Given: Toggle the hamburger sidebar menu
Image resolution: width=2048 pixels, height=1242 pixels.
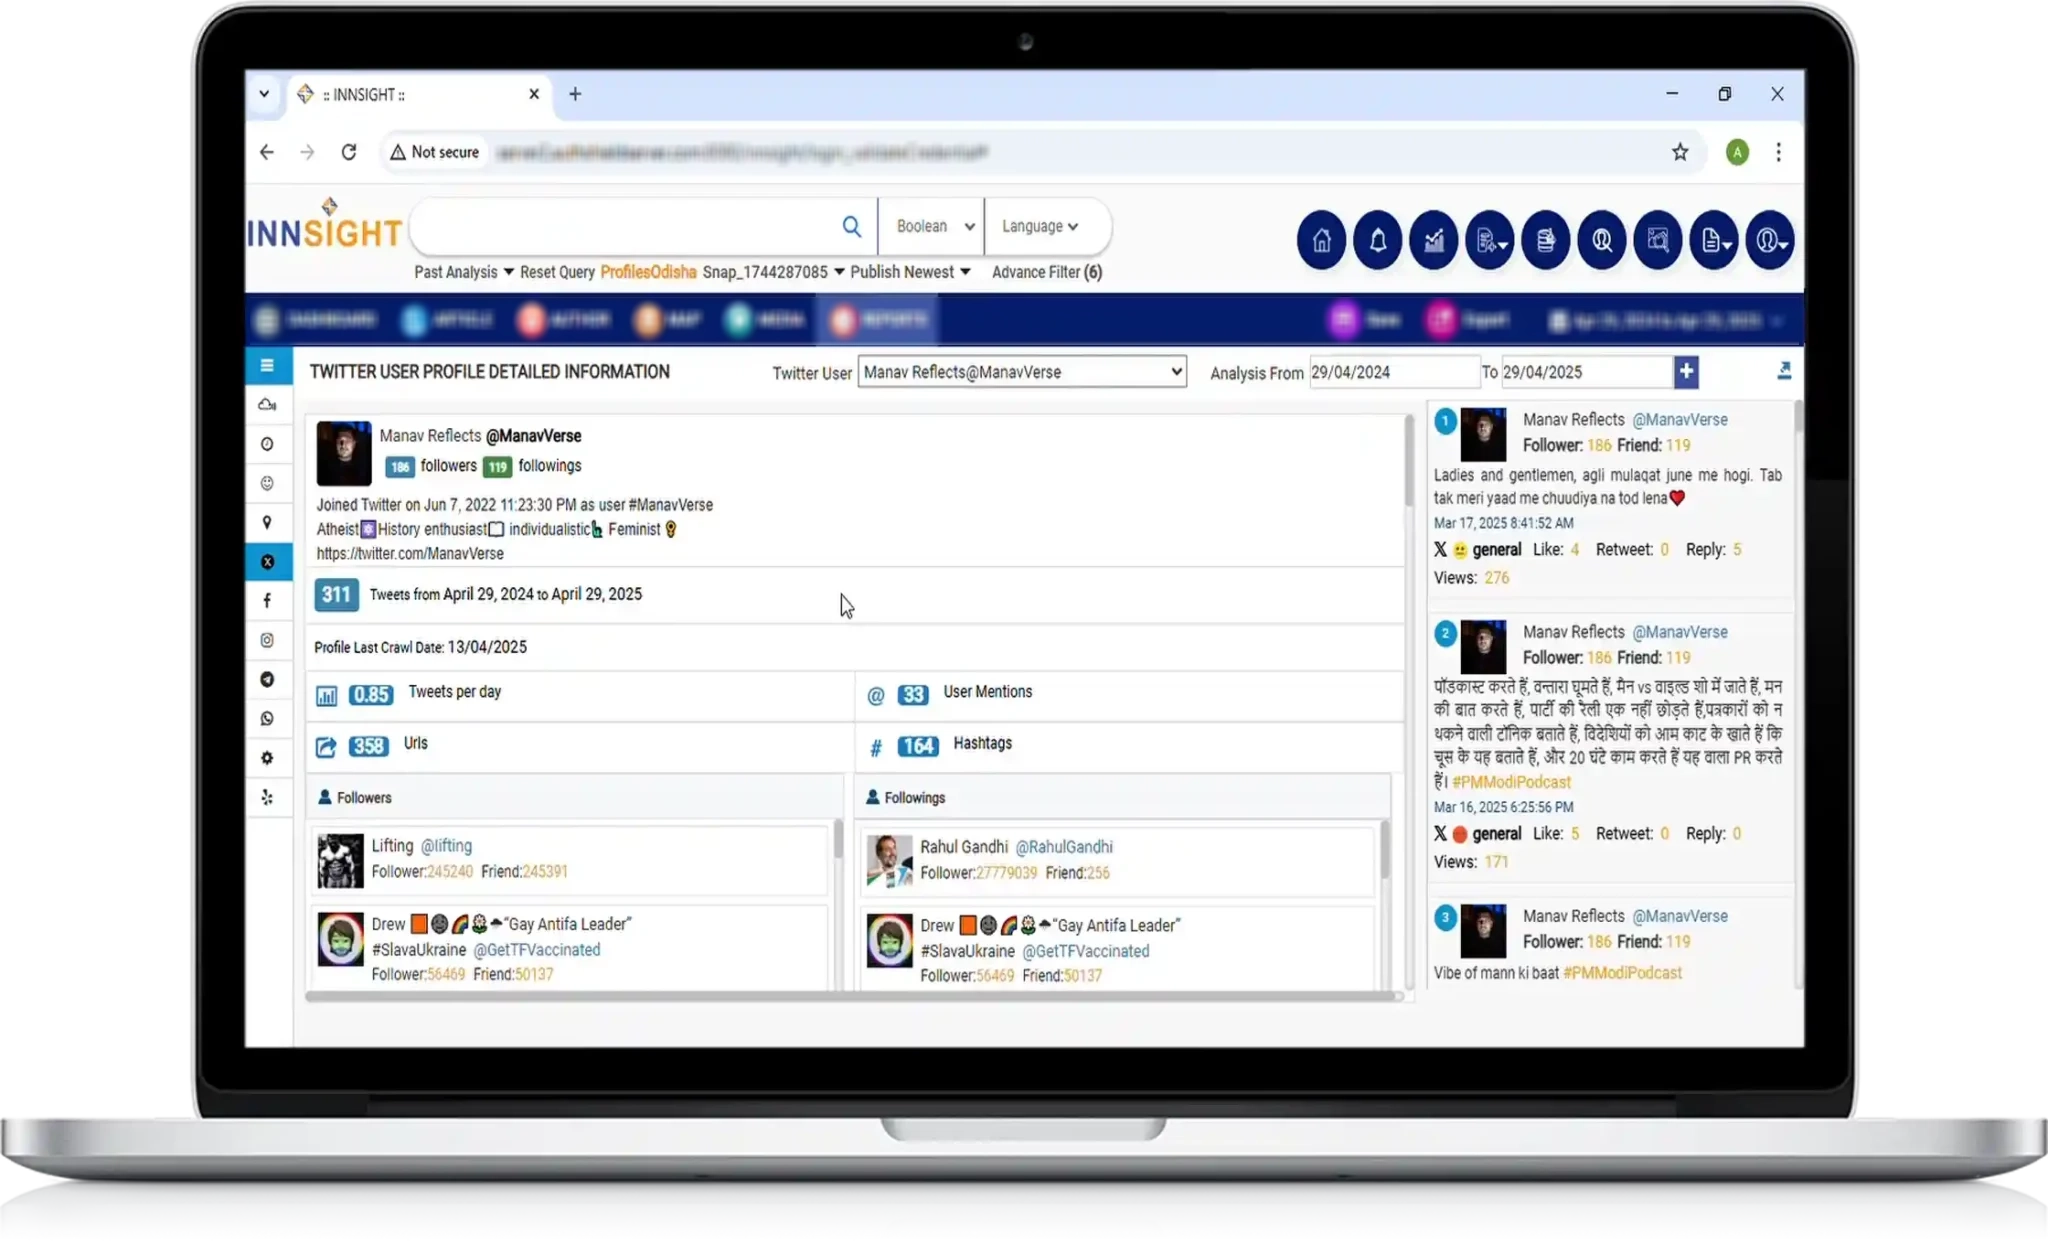Looking at the screenshot, I should tap(267, 366).
